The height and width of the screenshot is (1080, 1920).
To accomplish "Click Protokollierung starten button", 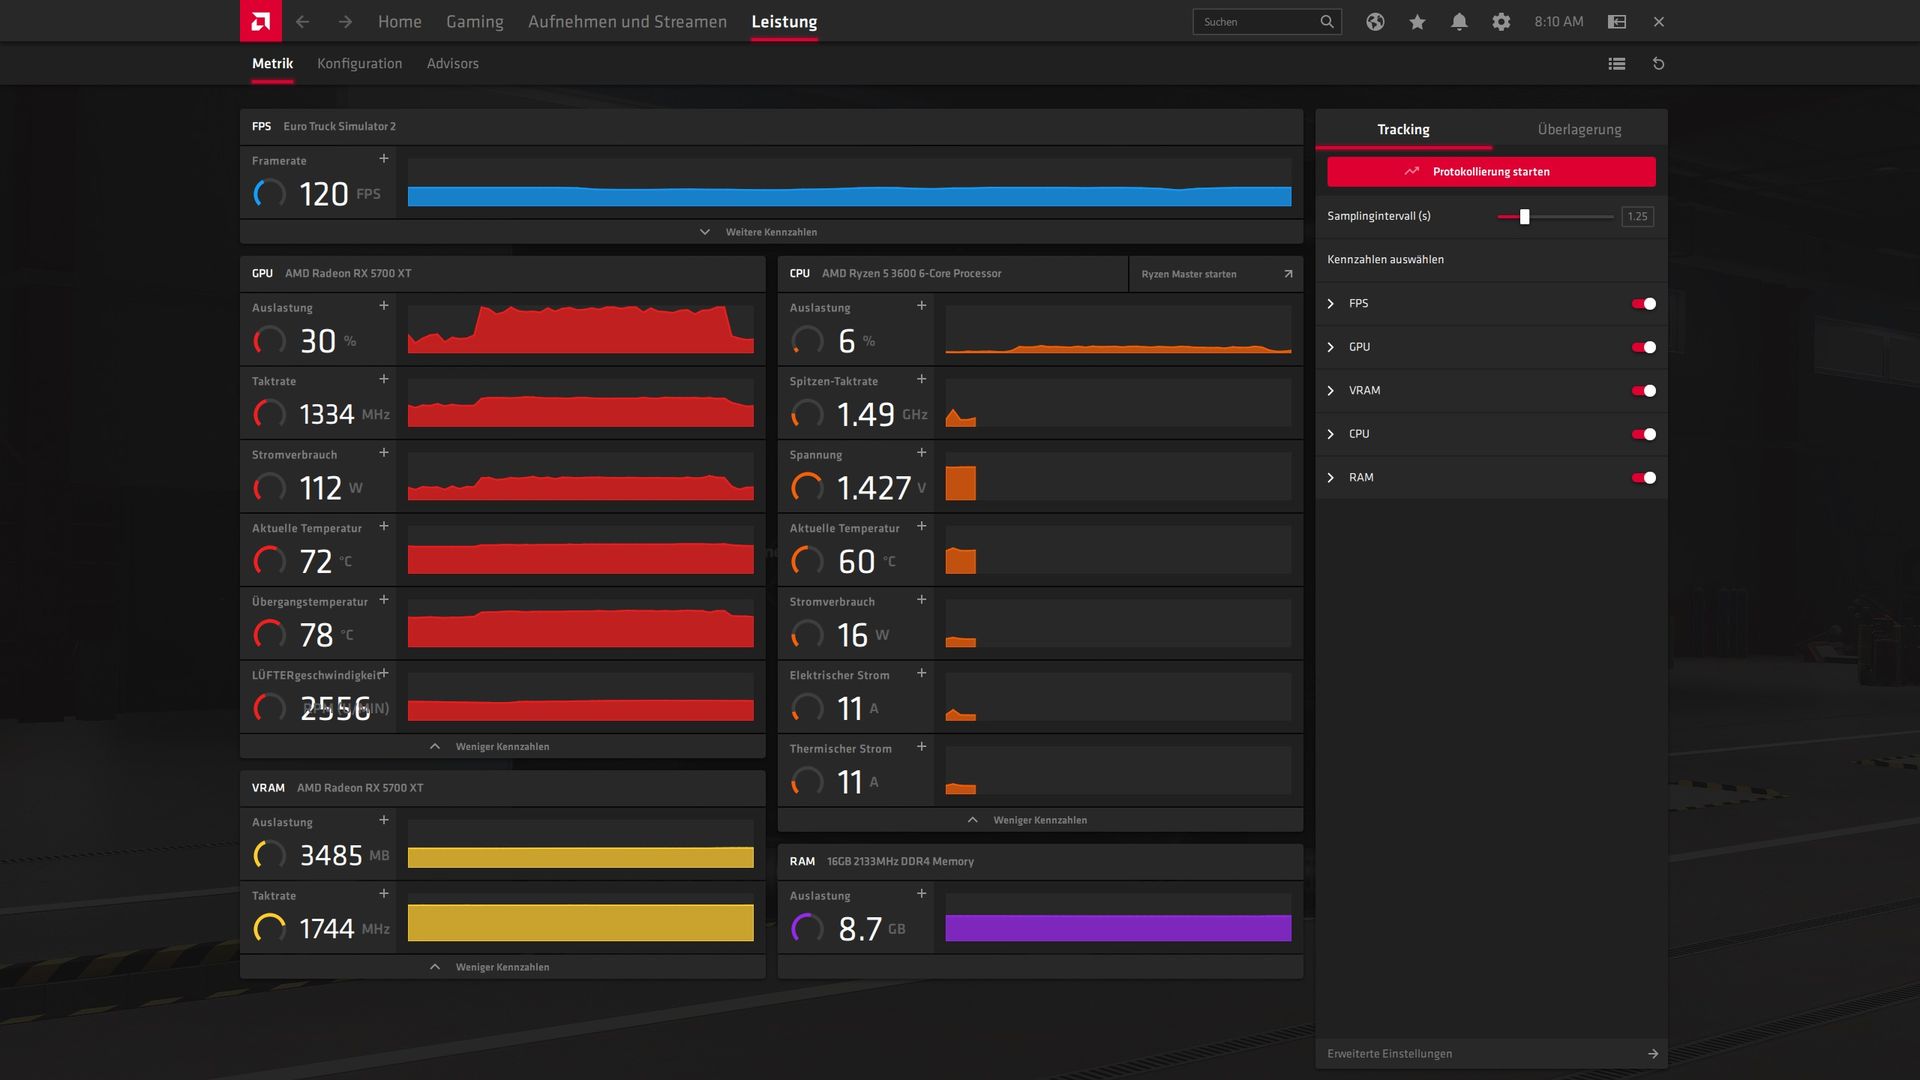I will (x=1490, y=172).
